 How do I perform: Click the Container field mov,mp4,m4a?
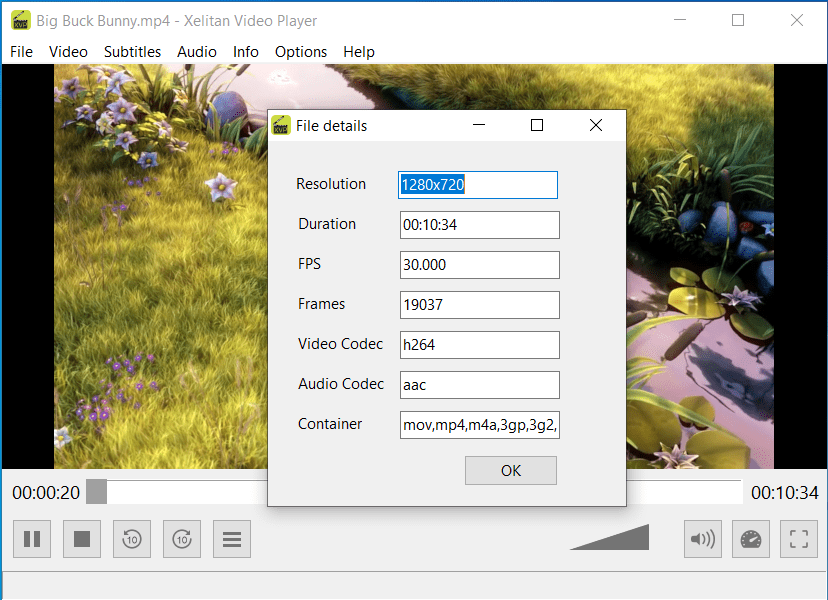pos(479,425)
